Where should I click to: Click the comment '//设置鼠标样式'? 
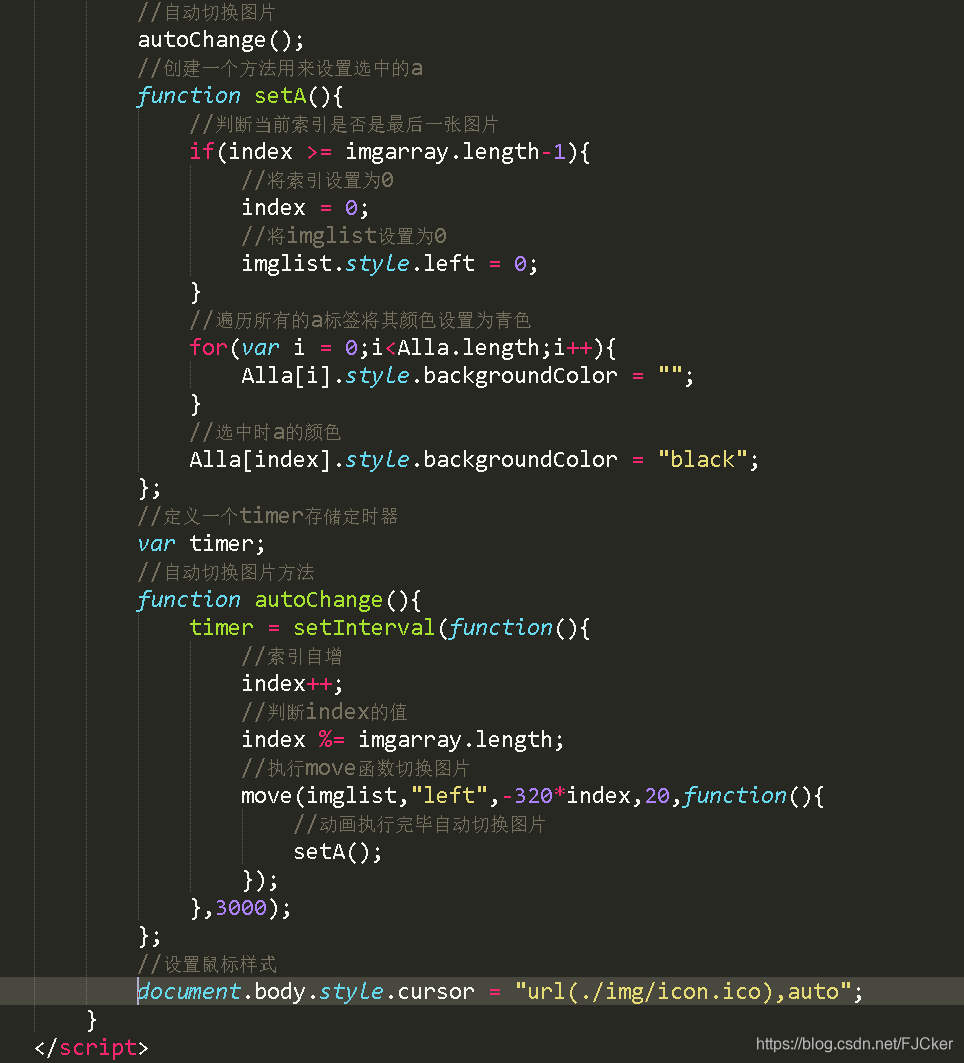coord(207,964)
